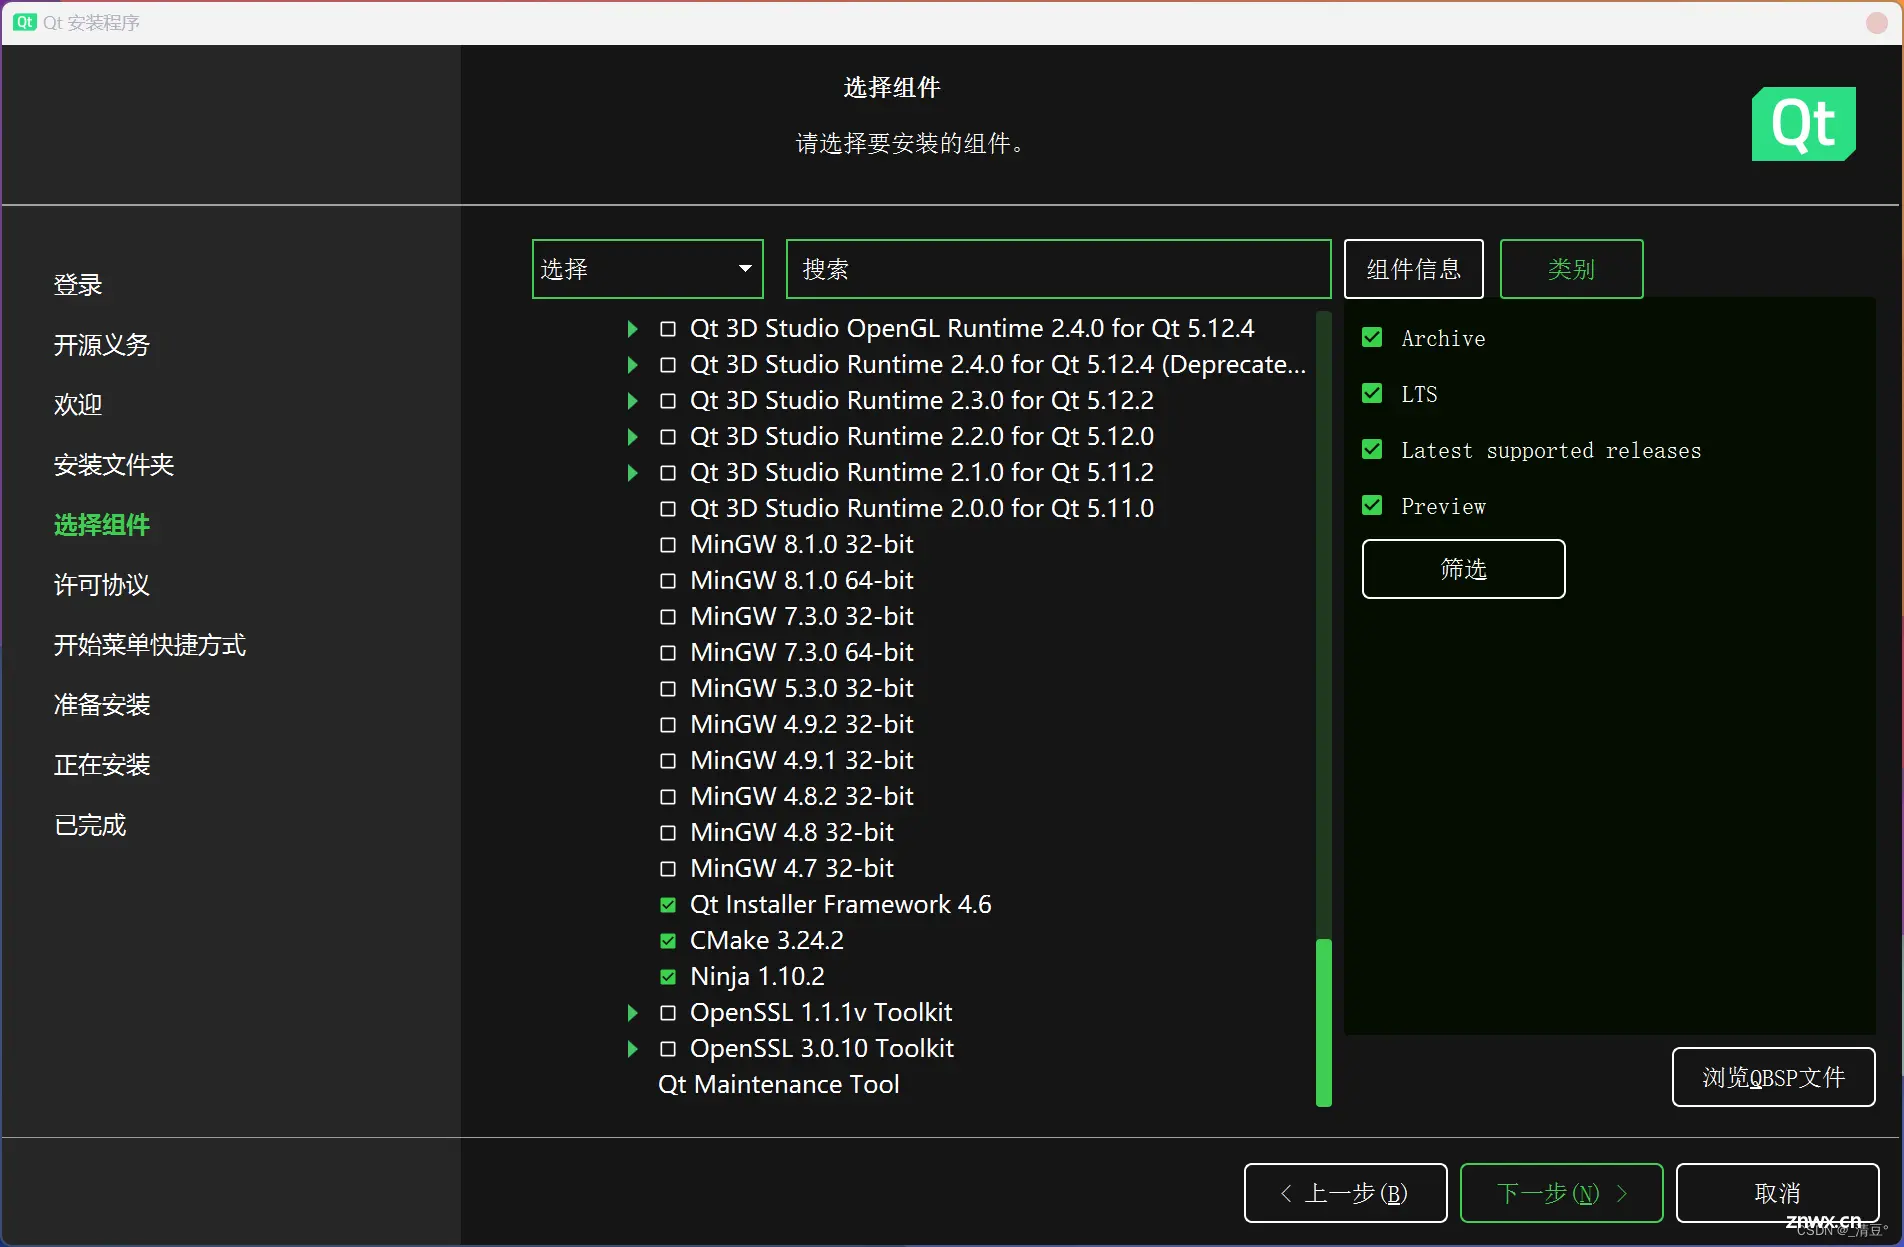
Task: Uncheck Qt Installer Framework 4.6 checkbox
Action: [668, 905]
